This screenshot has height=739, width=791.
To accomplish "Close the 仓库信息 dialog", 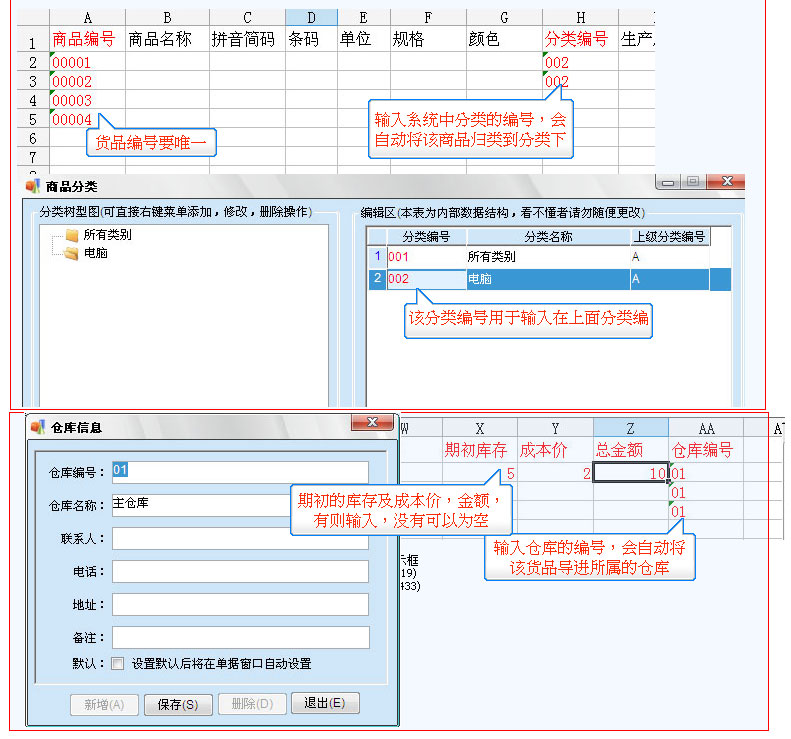I will pyautogui.click(x=371, y=422).
